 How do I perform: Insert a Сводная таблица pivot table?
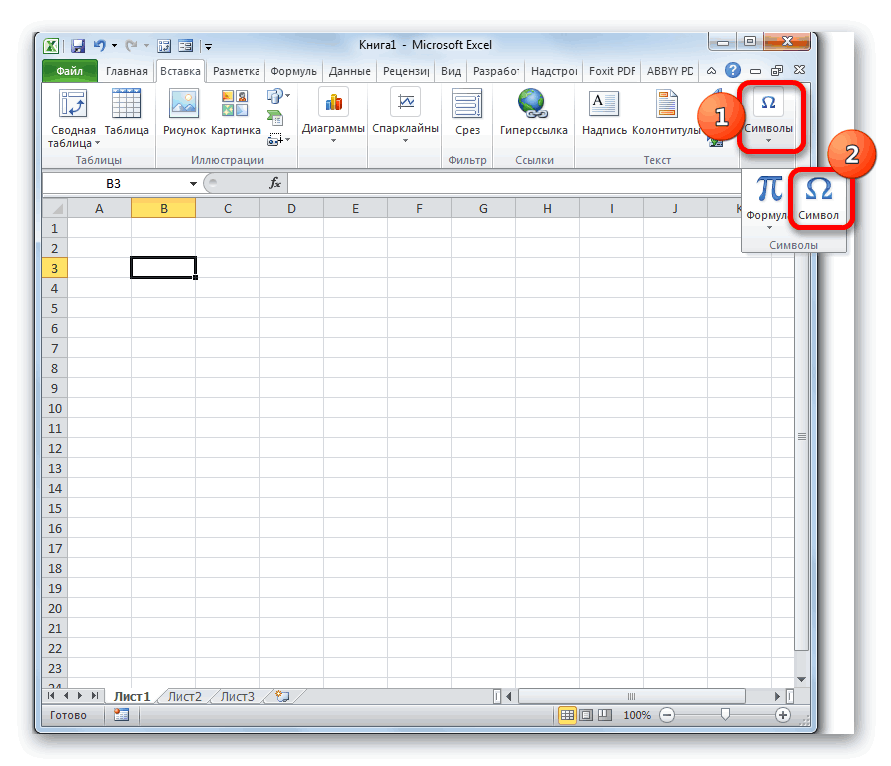73,118
